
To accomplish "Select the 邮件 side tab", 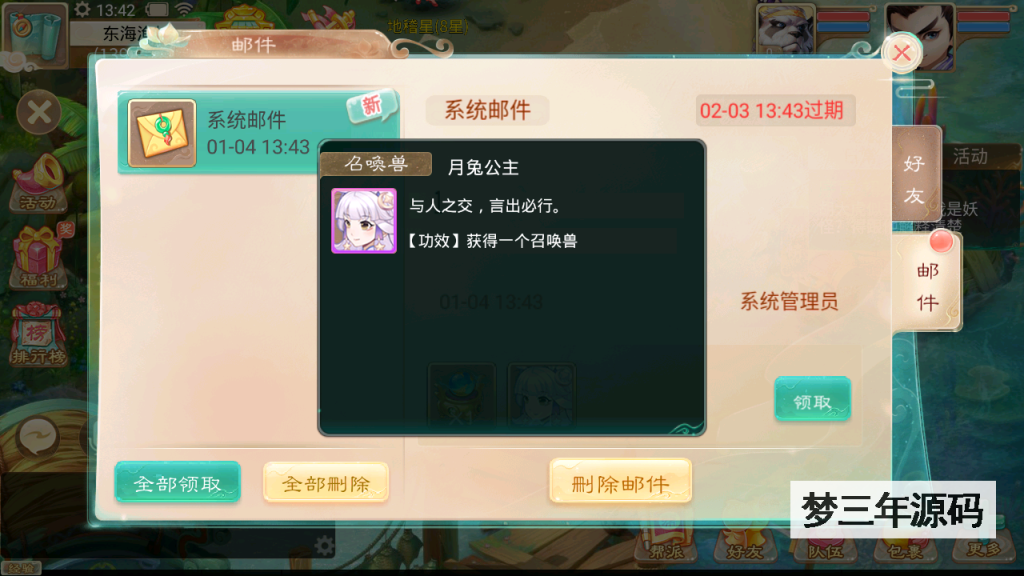I will 927,285.
